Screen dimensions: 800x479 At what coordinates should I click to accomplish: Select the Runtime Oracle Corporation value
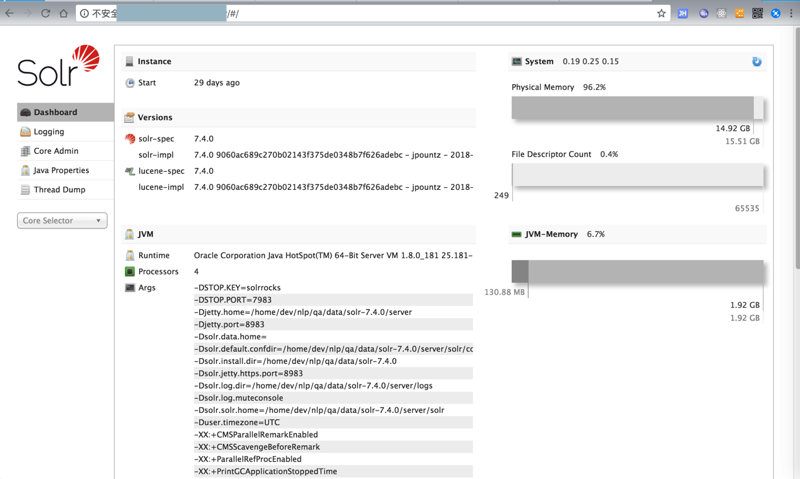pos(333,255)
